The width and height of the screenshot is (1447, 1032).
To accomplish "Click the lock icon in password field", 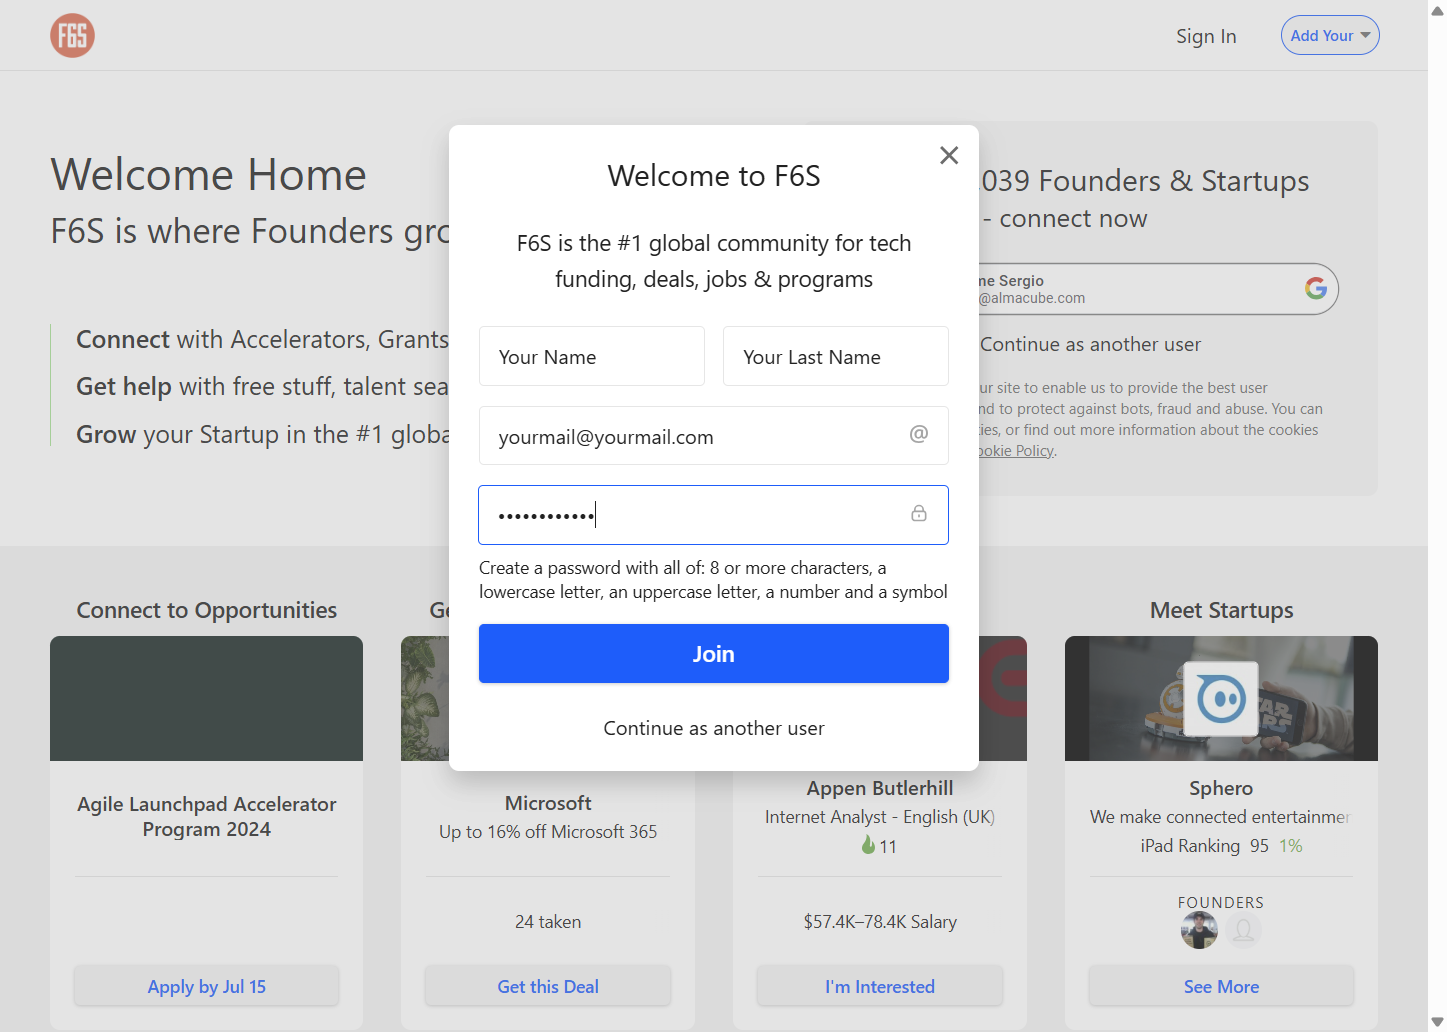I will click(x=918, y=514).
